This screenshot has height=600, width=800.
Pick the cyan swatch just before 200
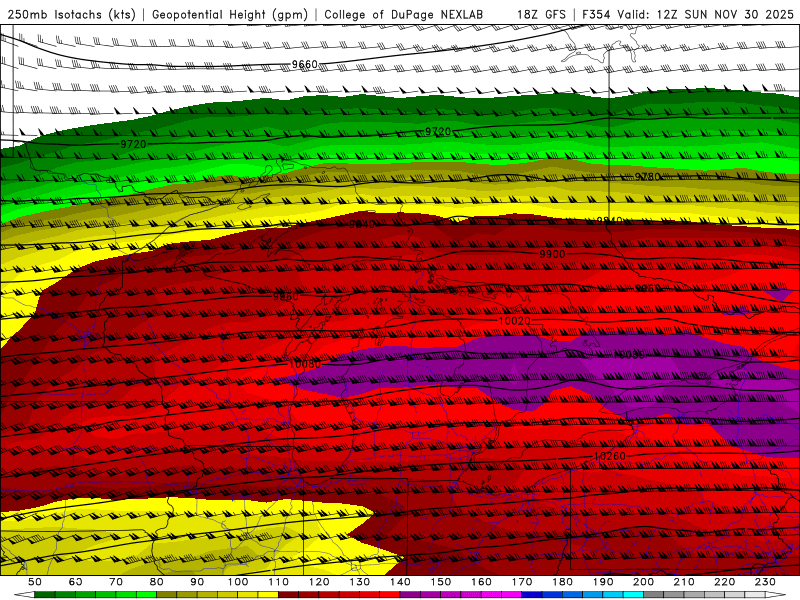point(633,595)
